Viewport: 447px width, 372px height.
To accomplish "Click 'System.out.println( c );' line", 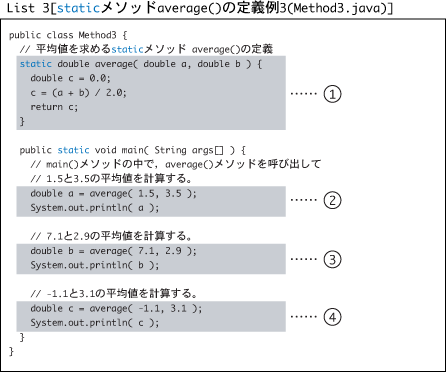I will point(95,323).
